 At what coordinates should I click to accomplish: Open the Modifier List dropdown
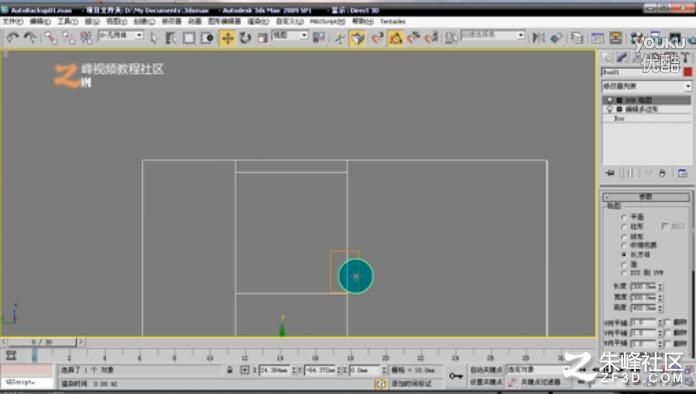[x=646, y=86]
